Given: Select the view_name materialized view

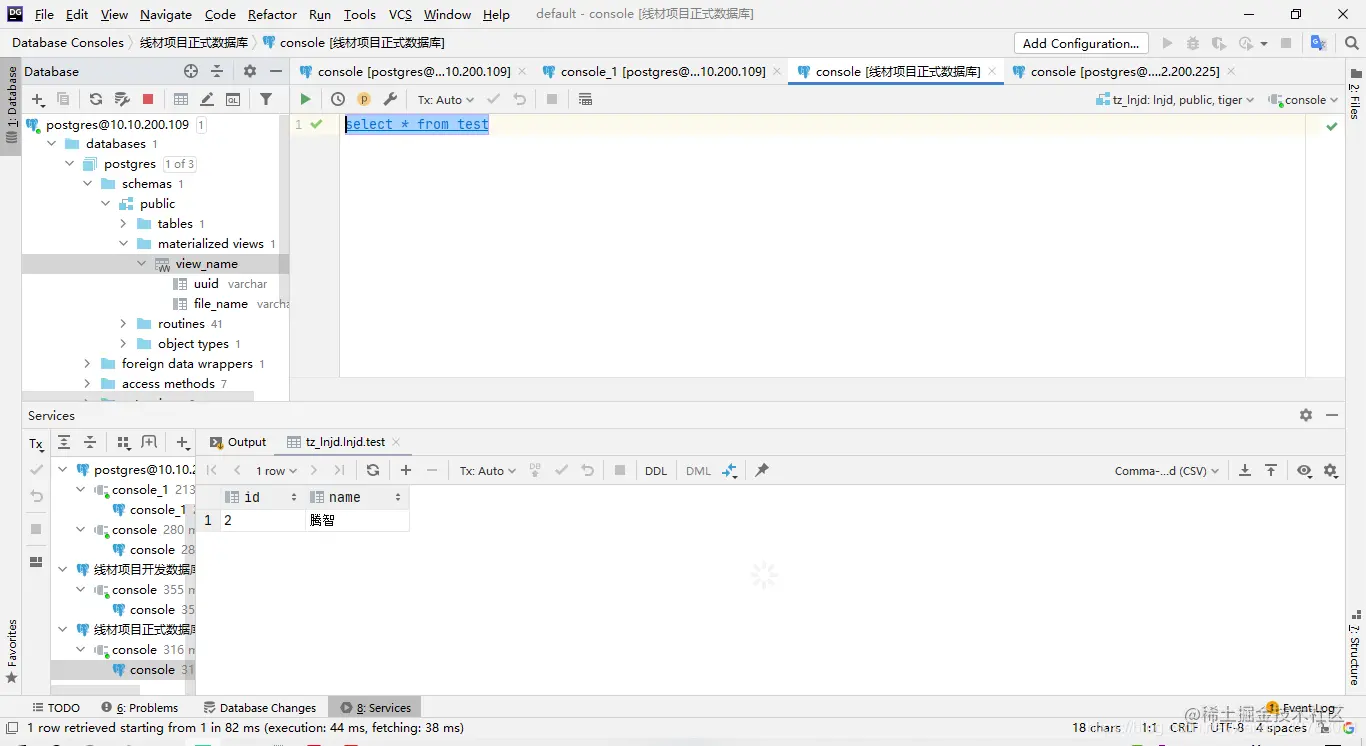Looking at the screenshot, I should [x=206, y=264].
